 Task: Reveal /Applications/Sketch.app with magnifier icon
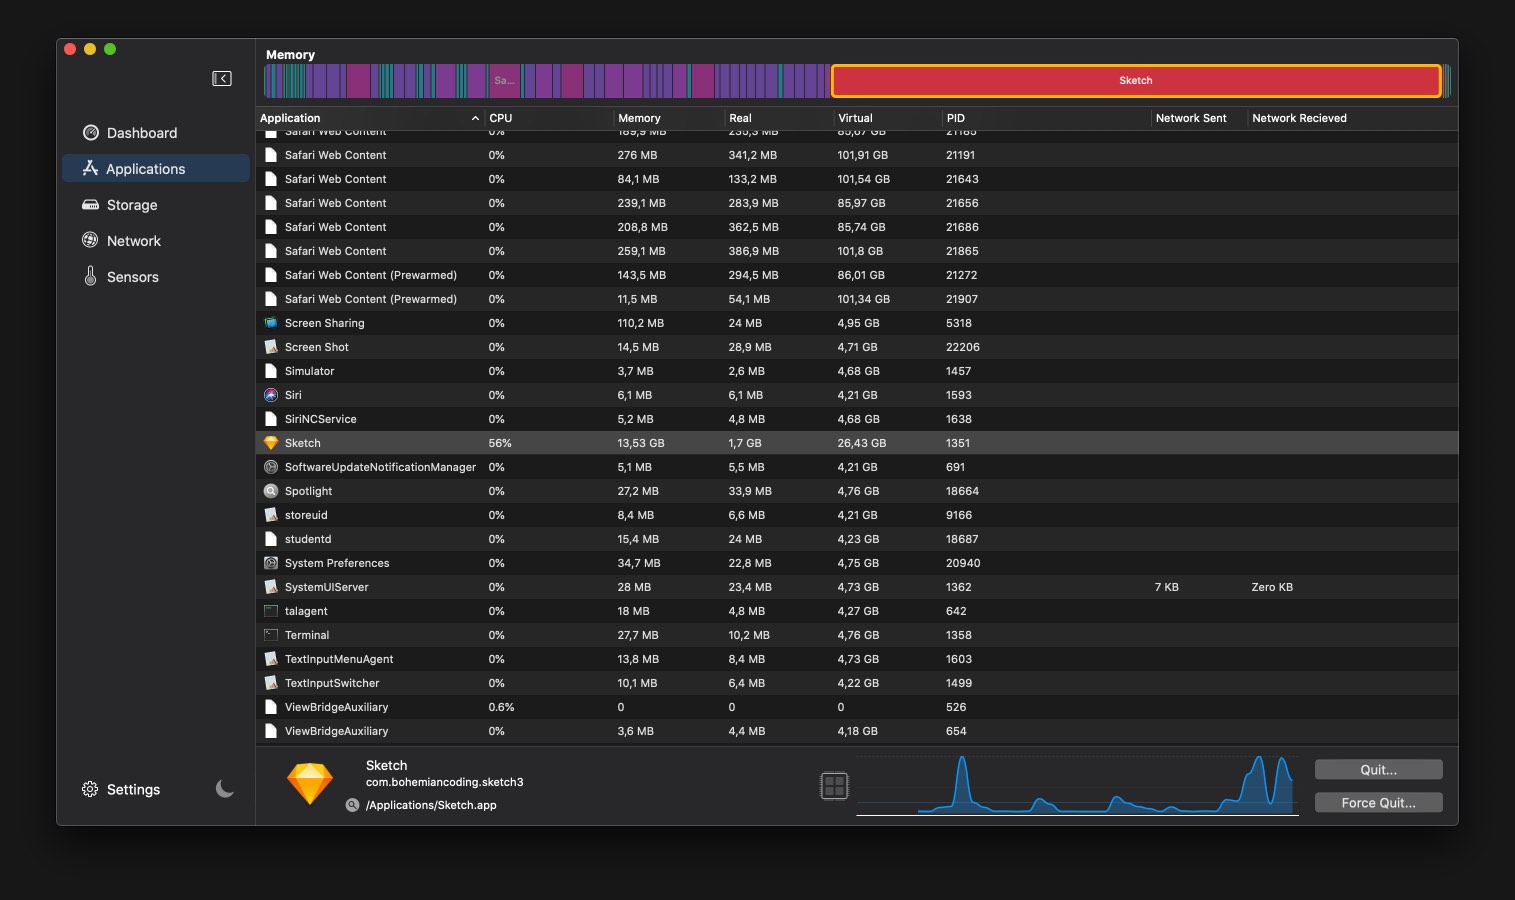pyautogui.click(x=352, y=805)
